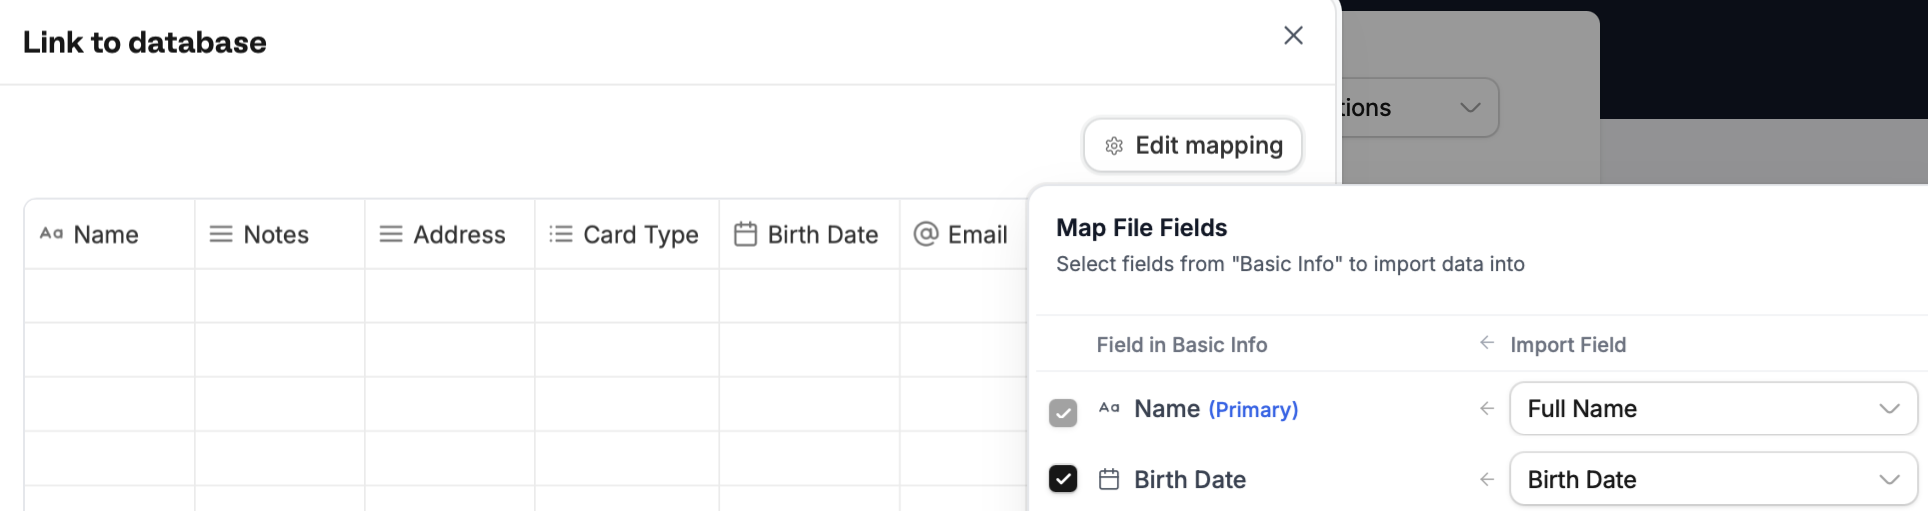1928x511 pixels.
Task: Click the gear icon on Edit mapping
Action: 1114,146
